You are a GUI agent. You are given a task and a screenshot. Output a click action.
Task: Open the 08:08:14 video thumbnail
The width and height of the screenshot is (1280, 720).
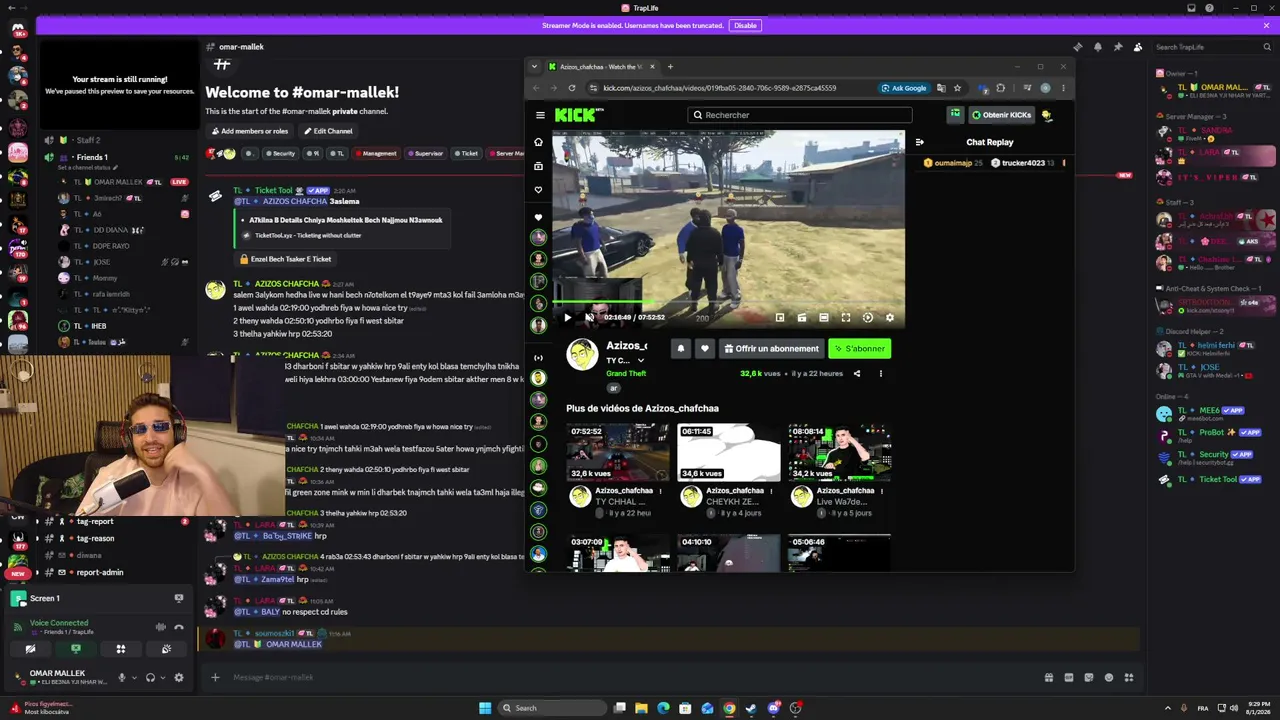click(839, 452)
